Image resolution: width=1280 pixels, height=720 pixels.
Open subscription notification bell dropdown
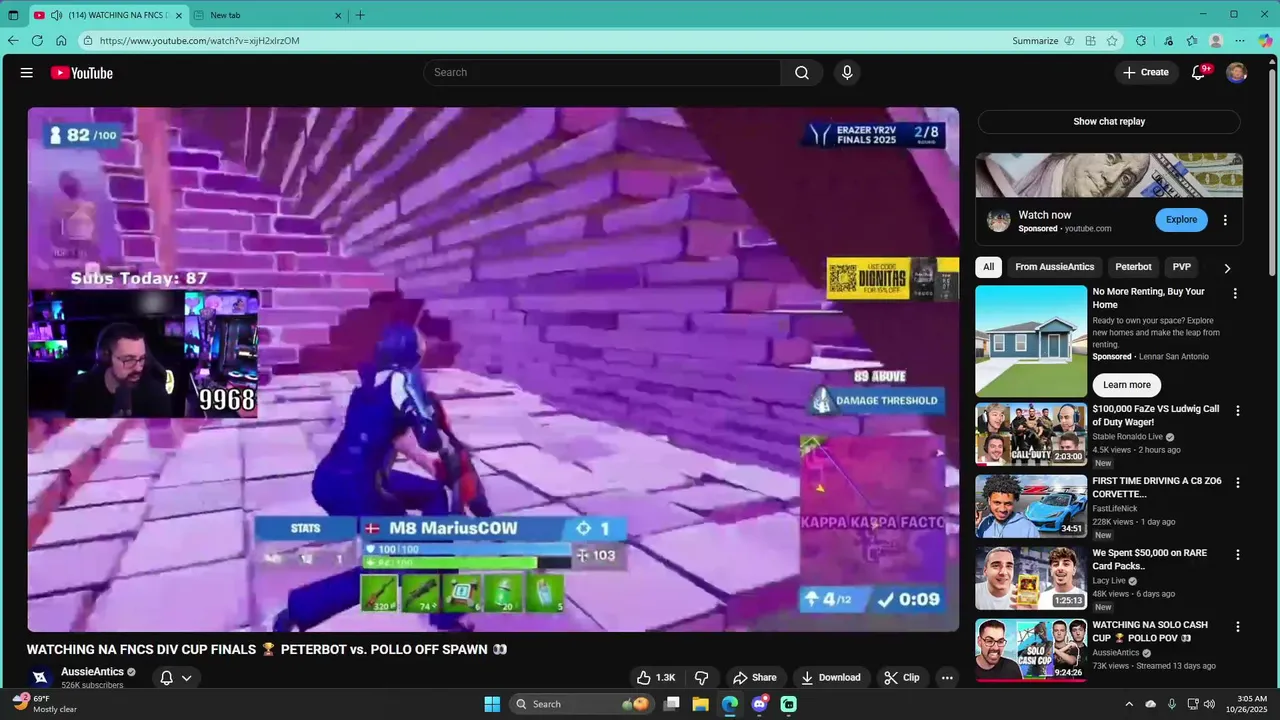pyautogui.click(x=175, y=678)
